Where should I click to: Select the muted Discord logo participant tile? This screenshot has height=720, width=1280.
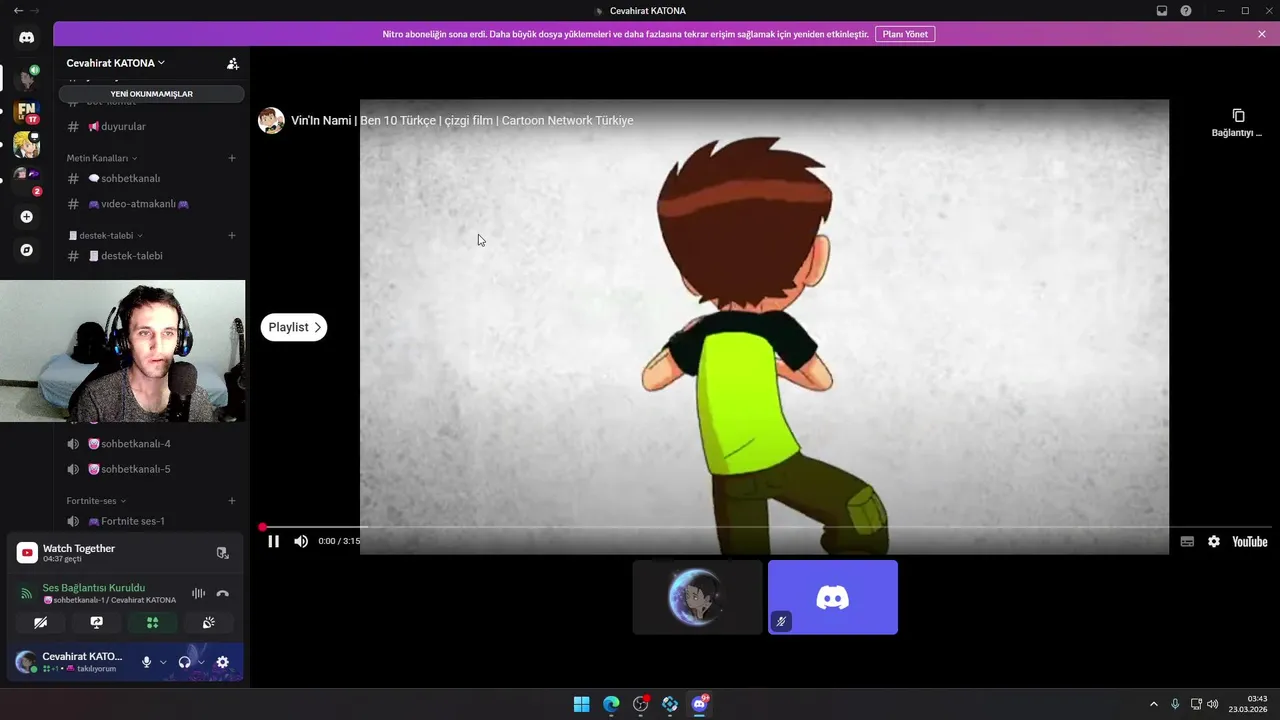833,597
